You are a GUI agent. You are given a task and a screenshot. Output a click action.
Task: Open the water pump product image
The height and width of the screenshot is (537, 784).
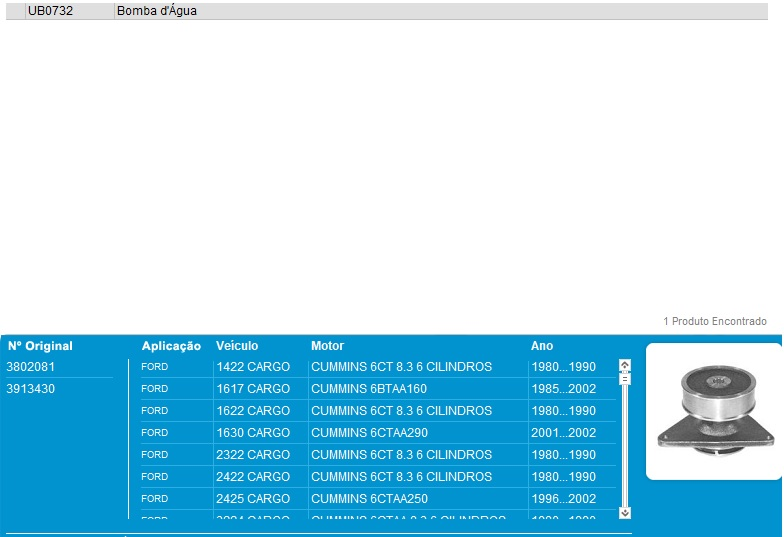(x=714, y=411)
